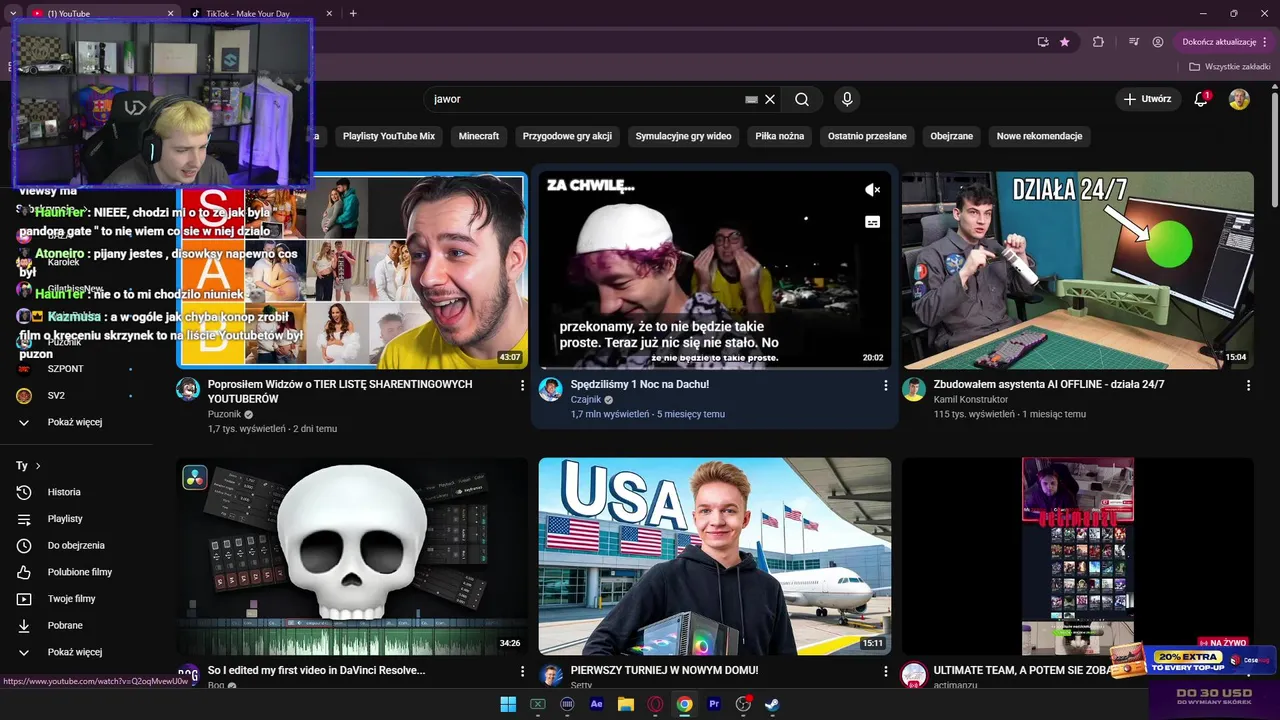Viewport: 1280px width, 720px height.
Task: Select the 'Piłka nożna' filter chip
Action: (x=780, y=136)
